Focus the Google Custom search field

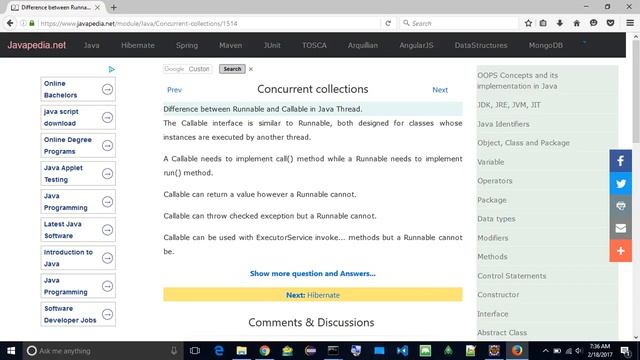click(x=187, y=69)
